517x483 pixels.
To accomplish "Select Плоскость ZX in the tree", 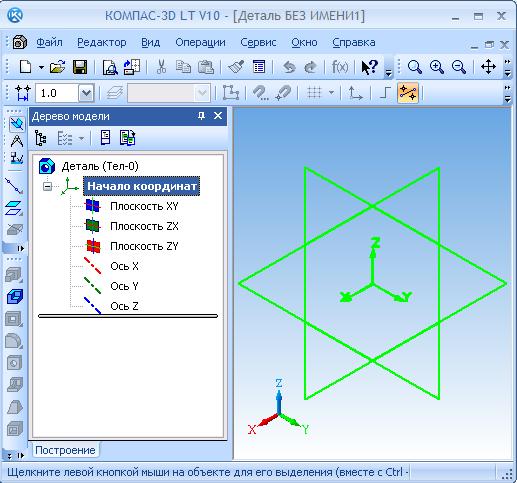I will [x=144, y=226].
